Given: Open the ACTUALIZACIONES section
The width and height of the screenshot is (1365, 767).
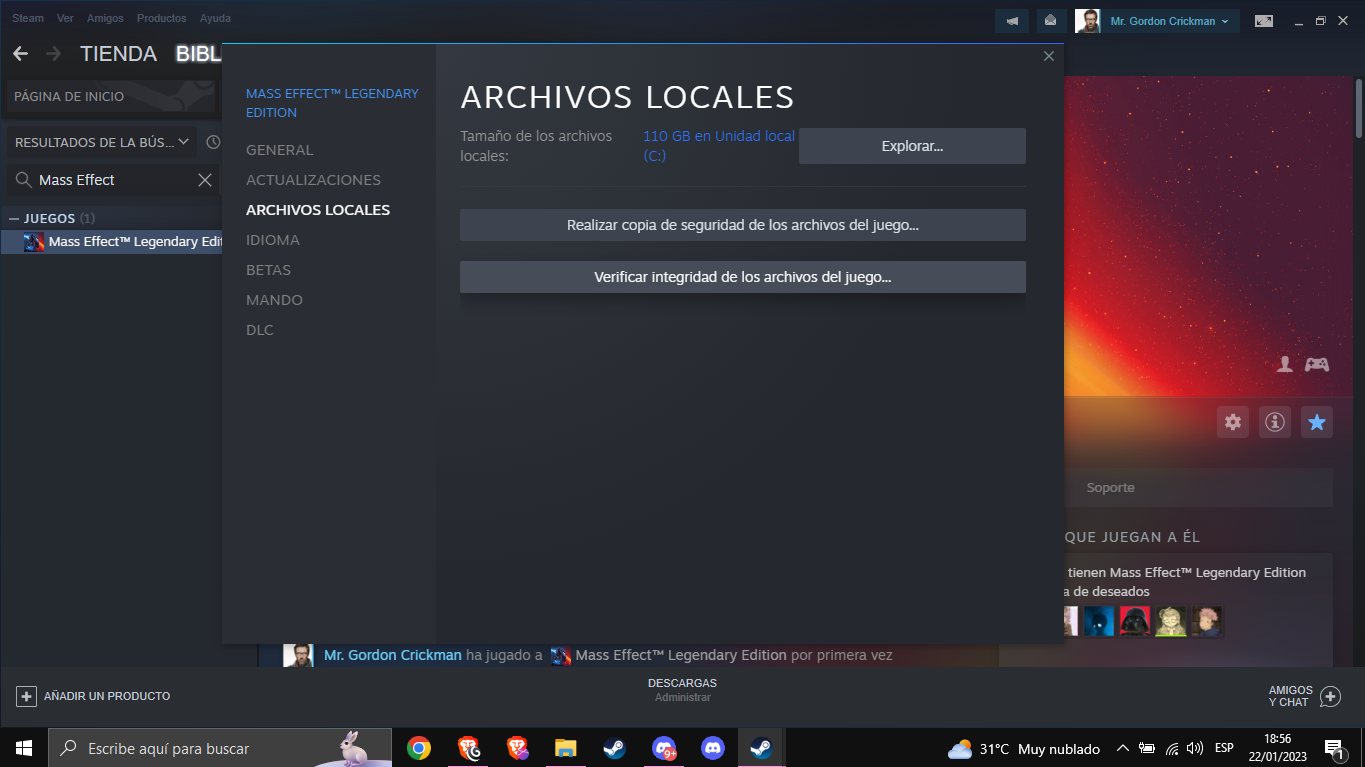Looking at the screenshot, I should coord(313,180).
